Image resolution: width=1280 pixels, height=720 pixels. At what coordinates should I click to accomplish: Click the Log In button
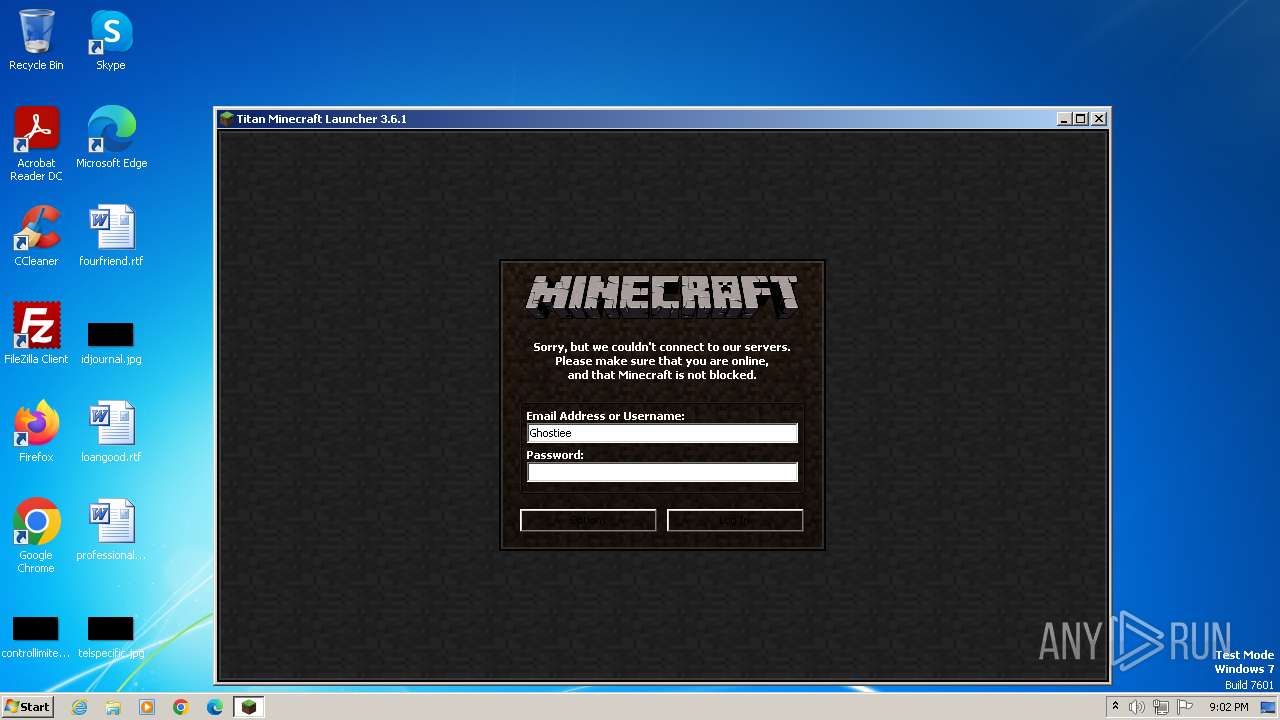coord(735,520)
